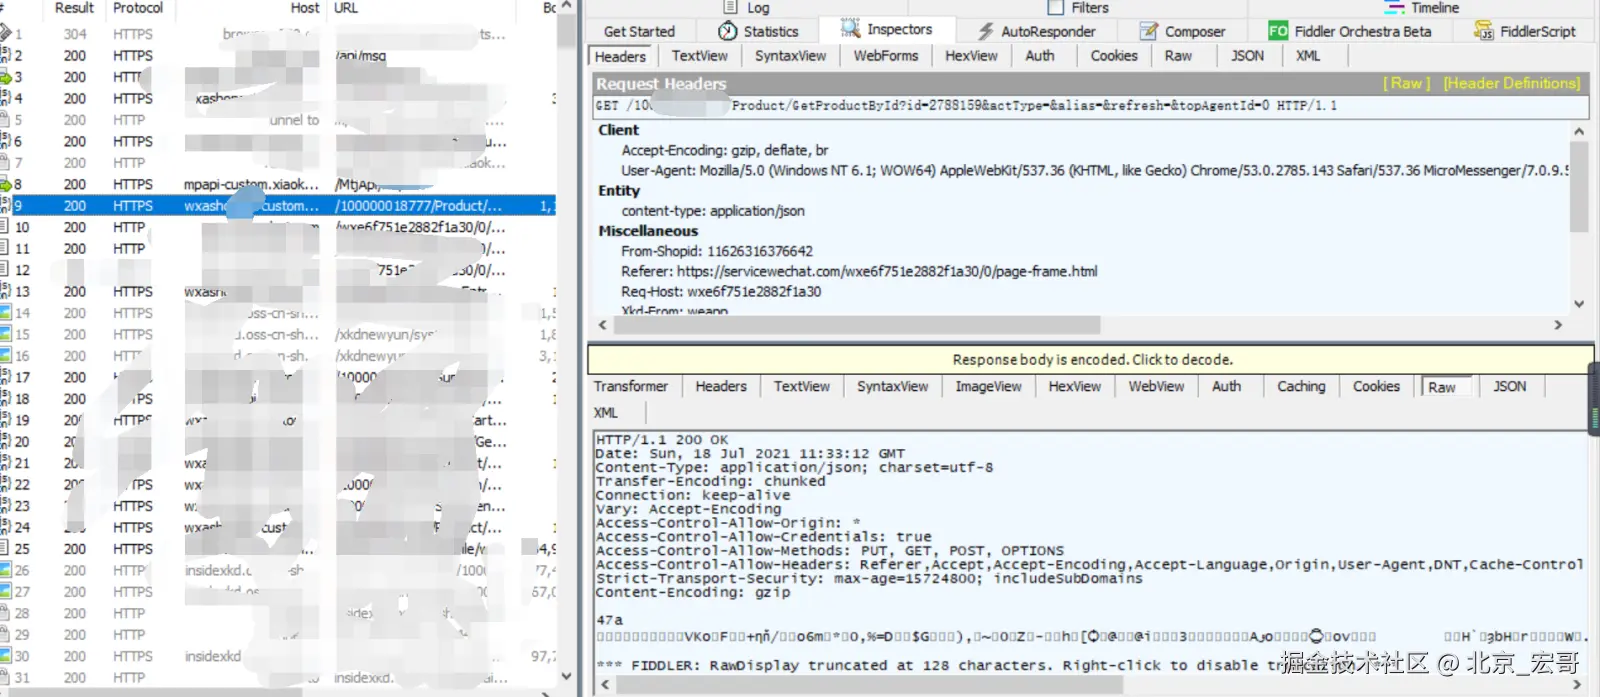Enable the Filters checkbox

click(x=1055, y=7)
